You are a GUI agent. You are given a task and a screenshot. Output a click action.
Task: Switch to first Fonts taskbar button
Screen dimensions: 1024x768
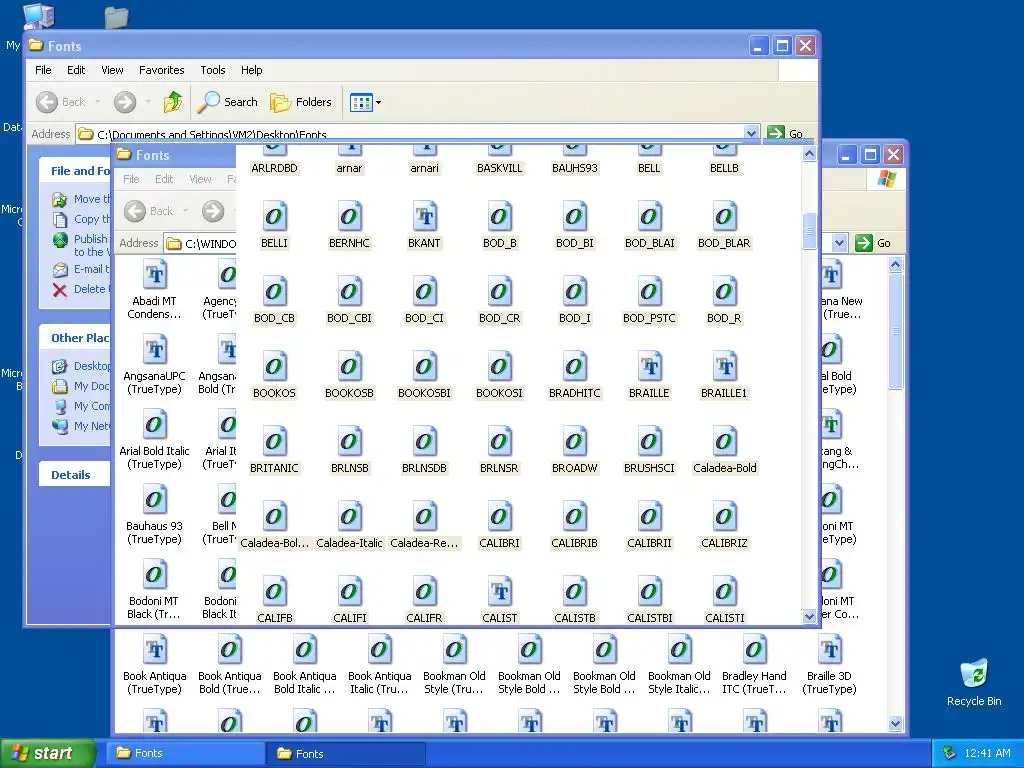(184, 753)
